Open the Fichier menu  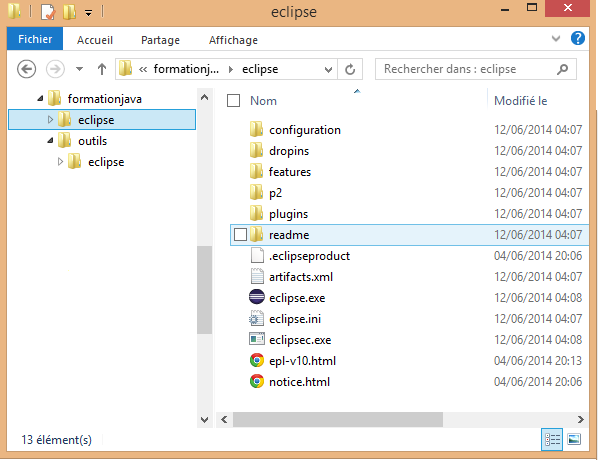(35, 39)
